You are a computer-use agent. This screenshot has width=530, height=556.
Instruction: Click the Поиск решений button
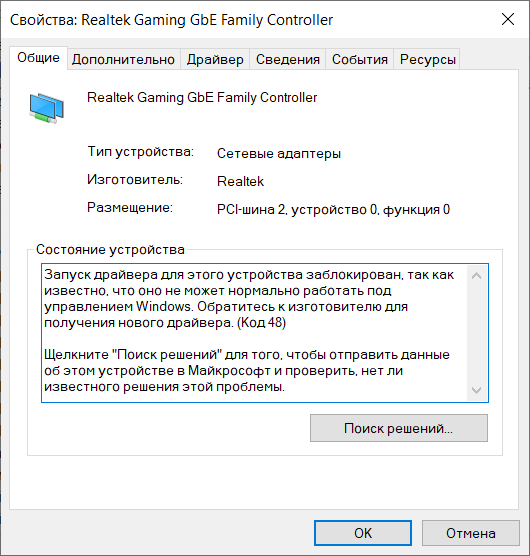tap(399, 428)
